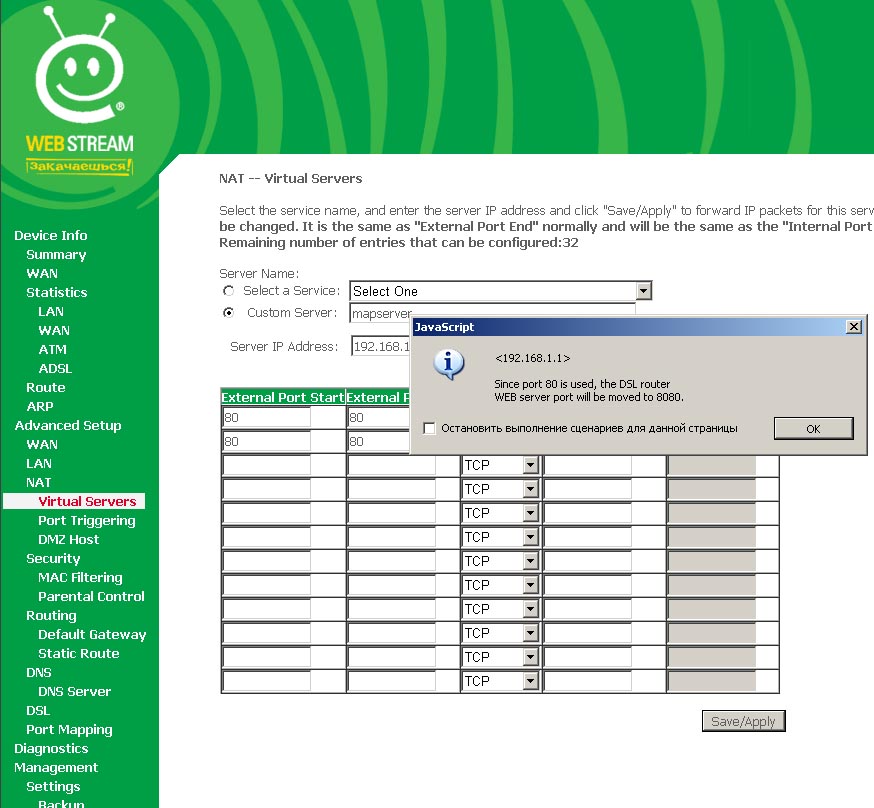Click the External Port Start field in the first row
Viewport: 874px width, 808px height.
coord(266,417)
